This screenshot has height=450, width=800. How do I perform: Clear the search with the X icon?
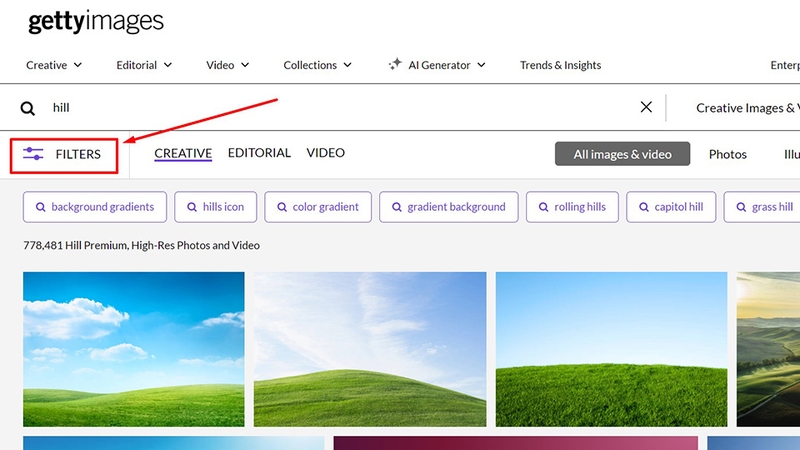[646, 107]
